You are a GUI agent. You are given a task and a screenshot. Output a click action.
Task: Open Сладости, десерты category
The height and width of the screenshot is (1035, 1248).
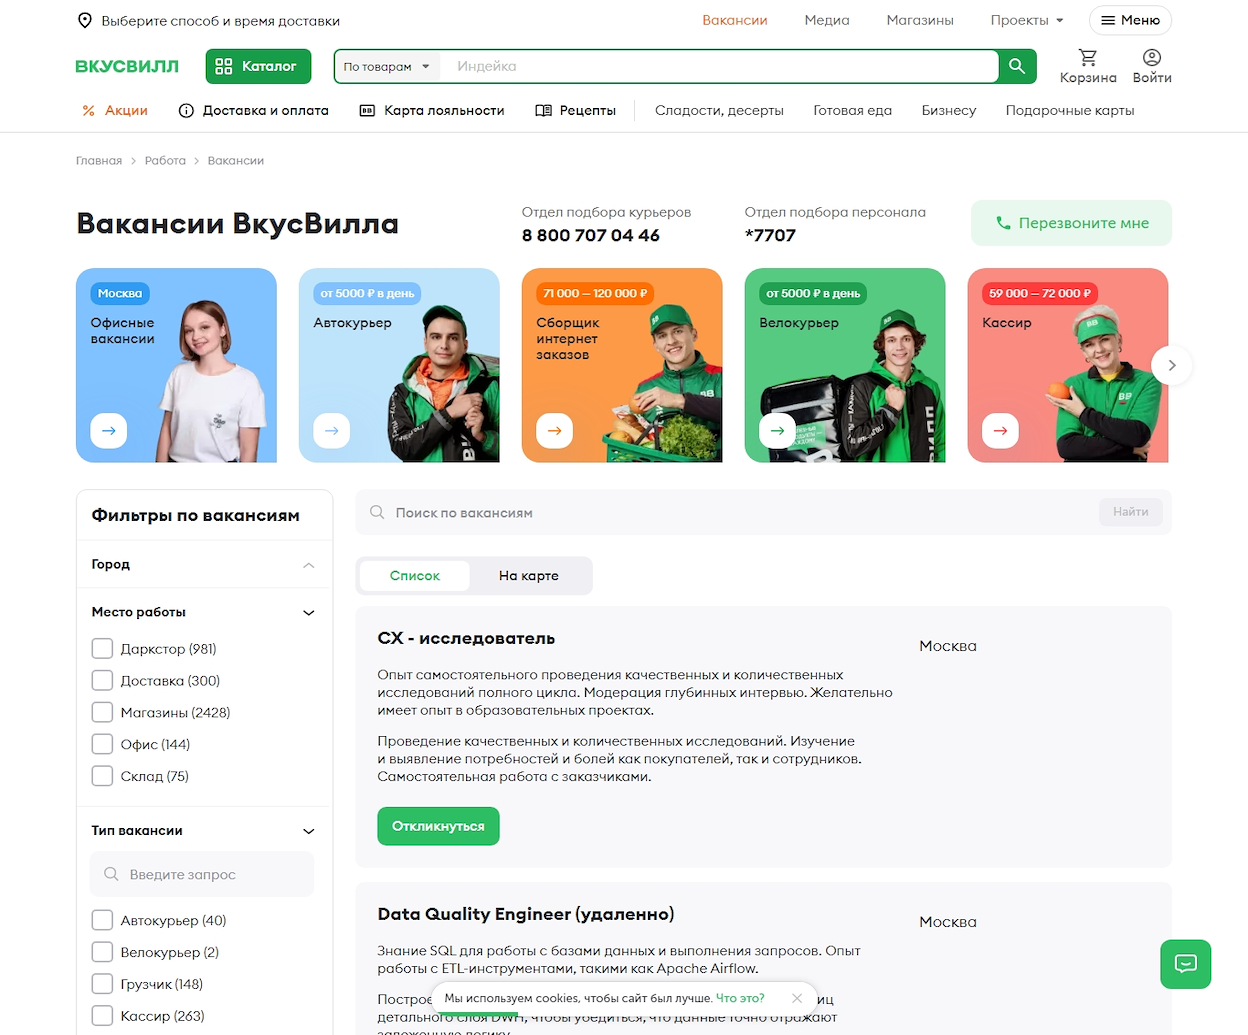click(x=719, y=110)
